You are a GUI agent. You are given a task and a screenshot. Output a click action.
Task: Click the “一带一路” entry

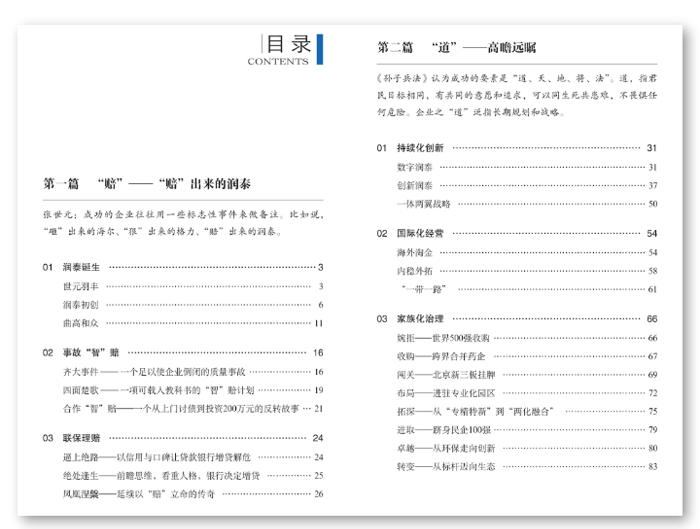[419, 289]
